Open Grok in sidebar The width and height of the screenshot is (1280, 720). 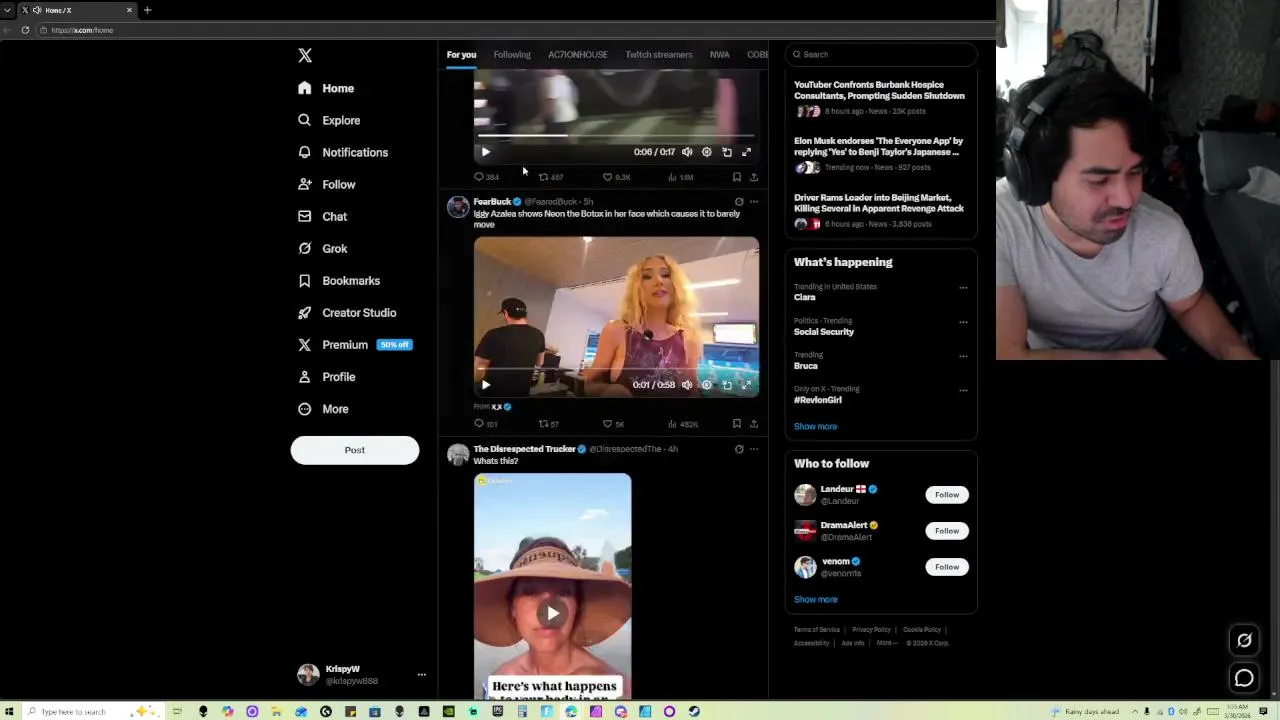pos(323,248)
